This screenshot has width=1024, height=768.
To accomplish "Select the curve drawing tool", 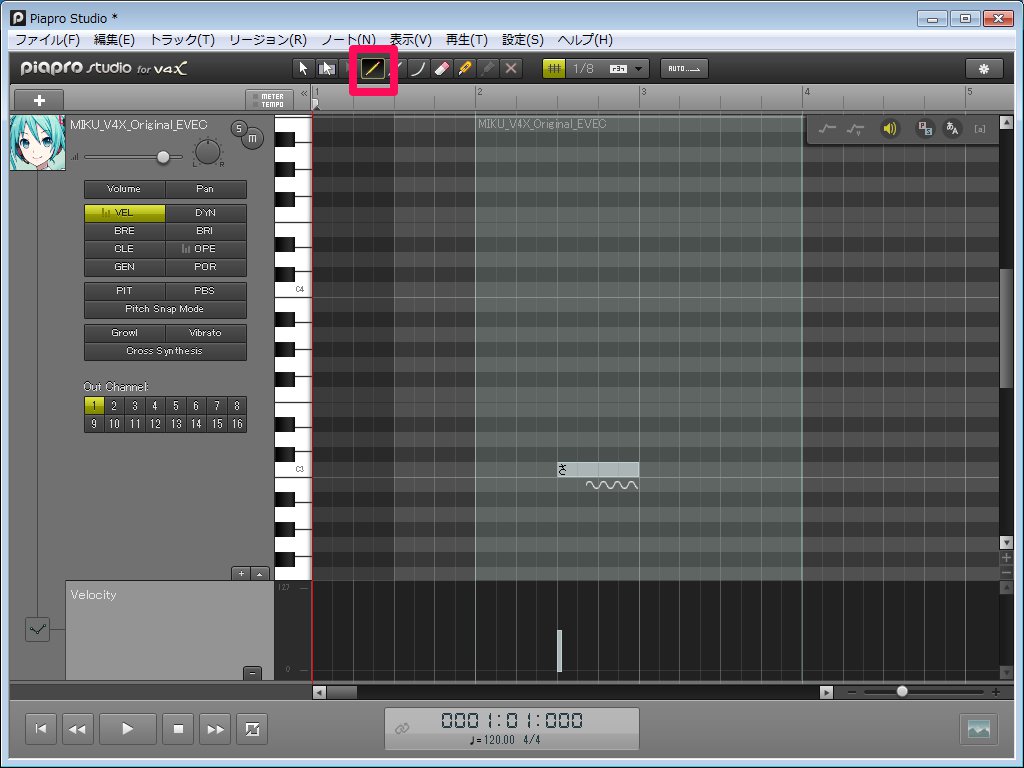I will (x=419, y=69).
